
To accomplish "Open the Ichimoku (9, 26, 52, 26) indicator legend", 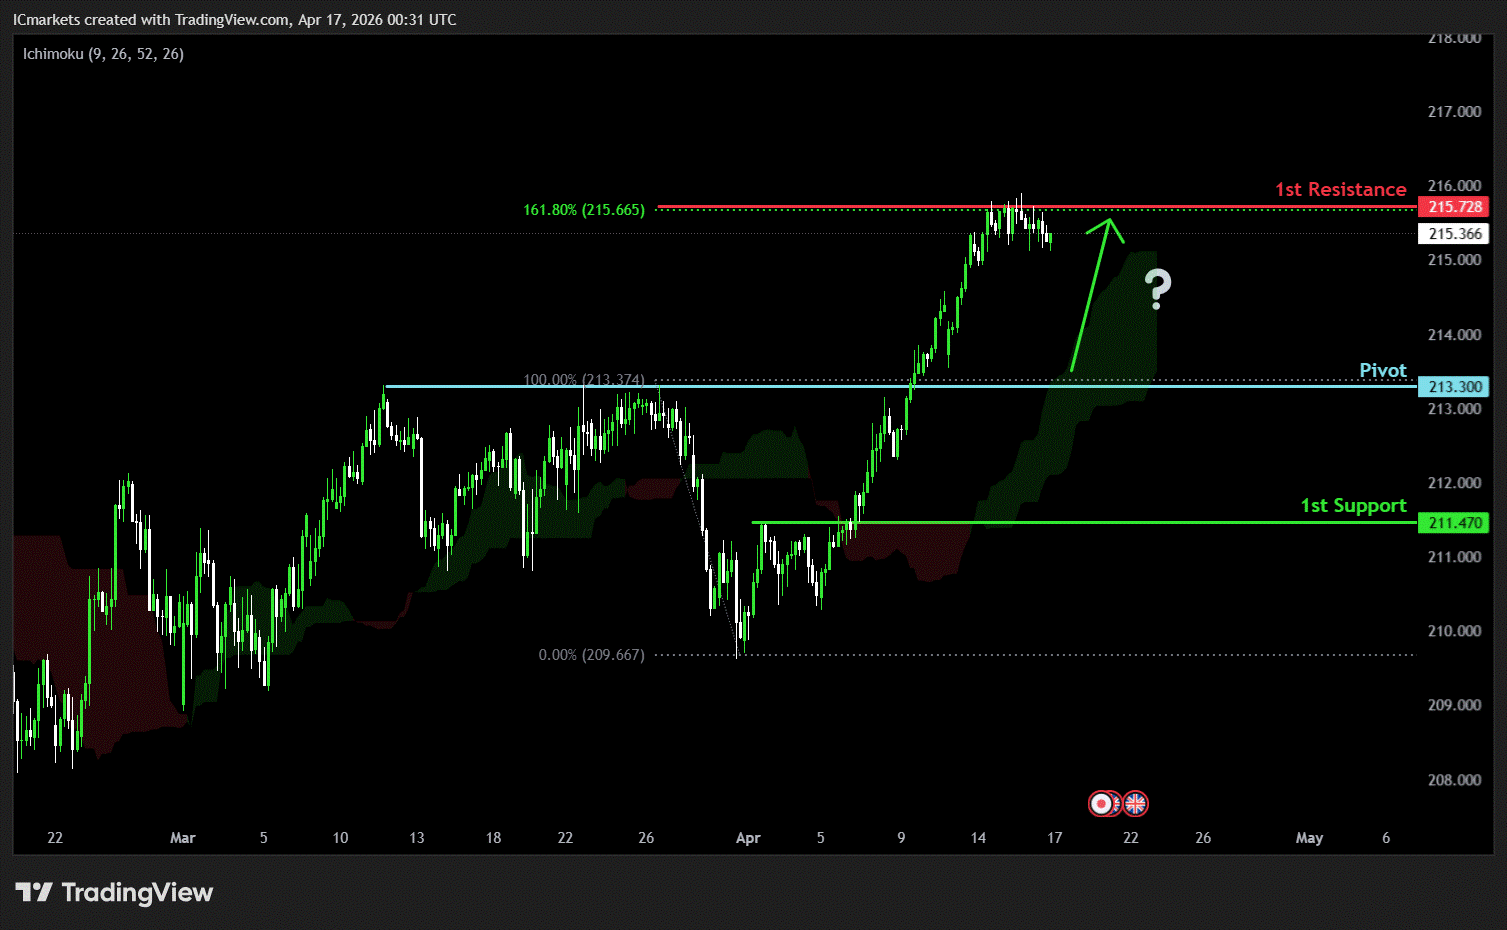I will click(x=103, y=54).
